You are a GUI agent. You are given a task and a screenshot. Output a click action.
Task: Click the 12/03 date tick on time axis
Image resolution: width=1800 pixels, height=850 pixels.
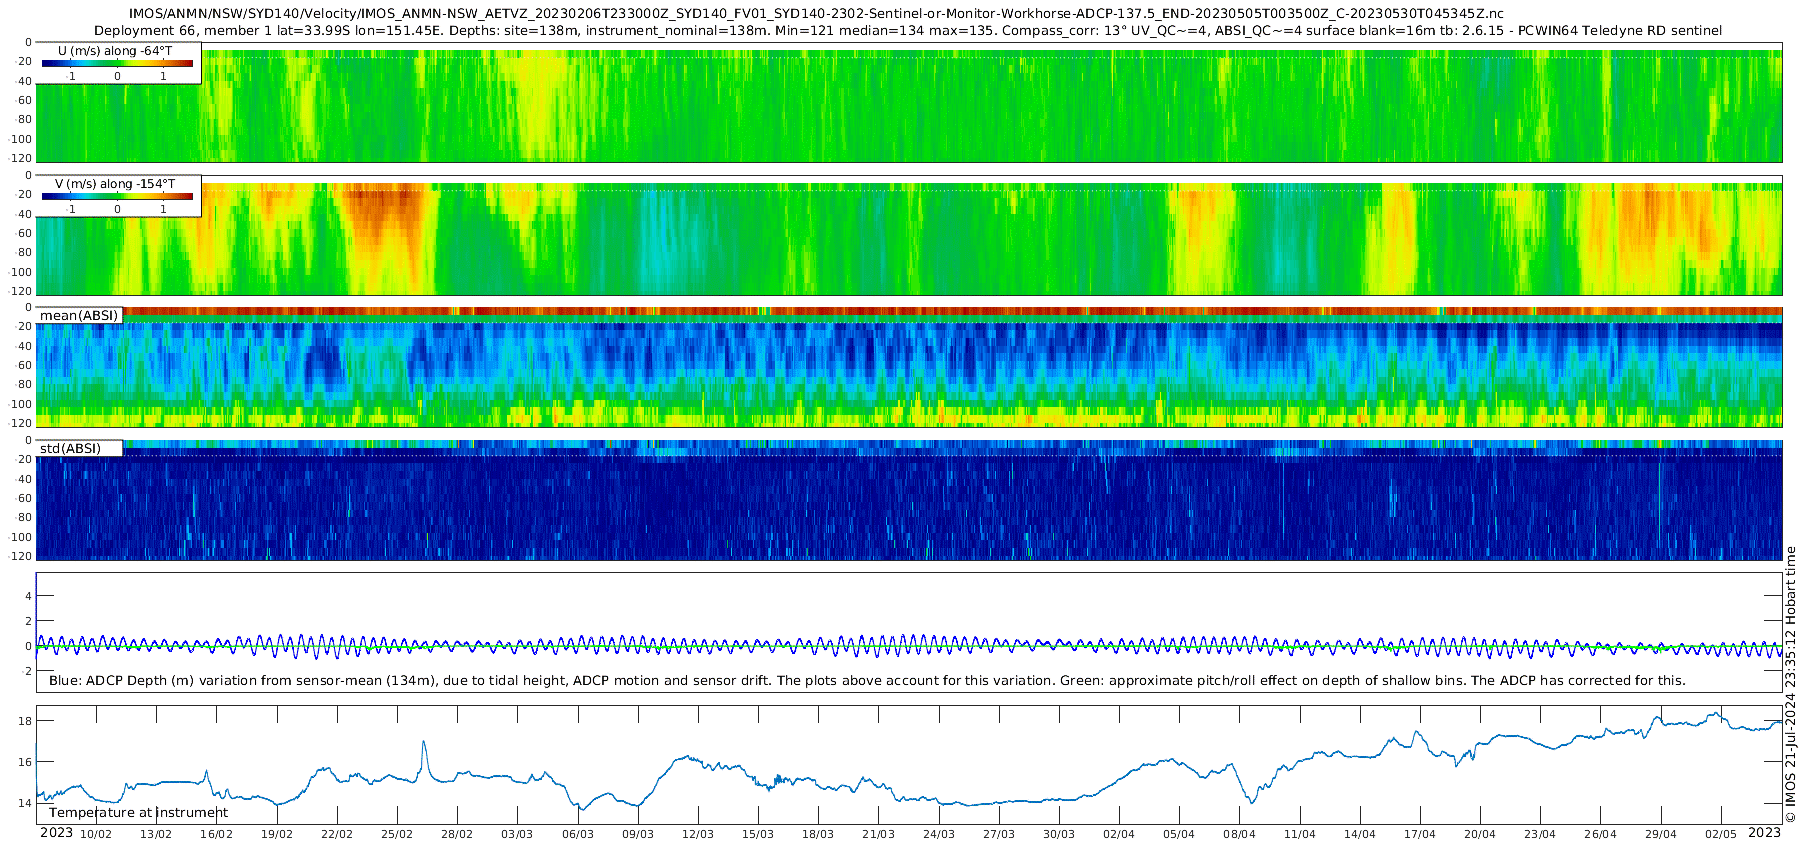pyautogui.click(x=698, y=834)
